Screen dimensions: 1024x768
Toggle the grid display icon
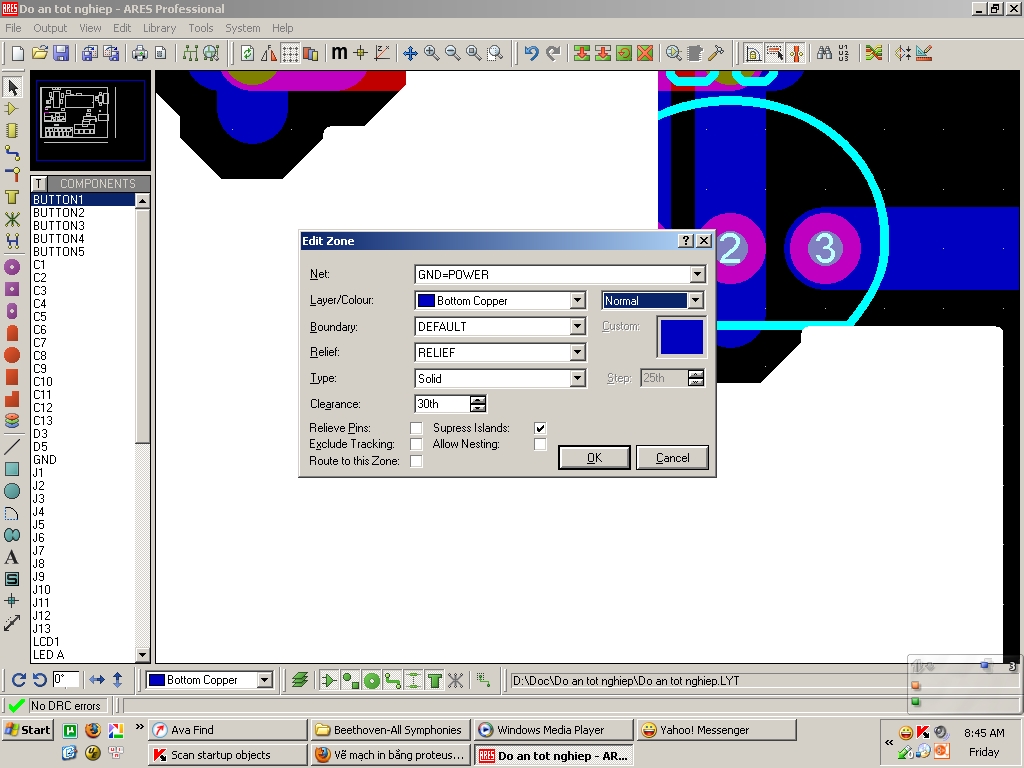tap(290, 53)
